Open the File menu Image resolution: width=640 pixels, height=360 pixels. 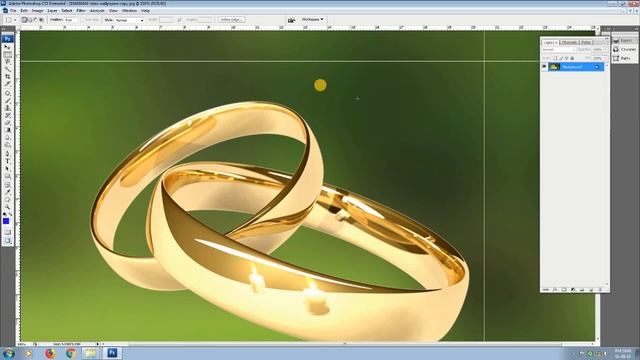pos(13,11)
